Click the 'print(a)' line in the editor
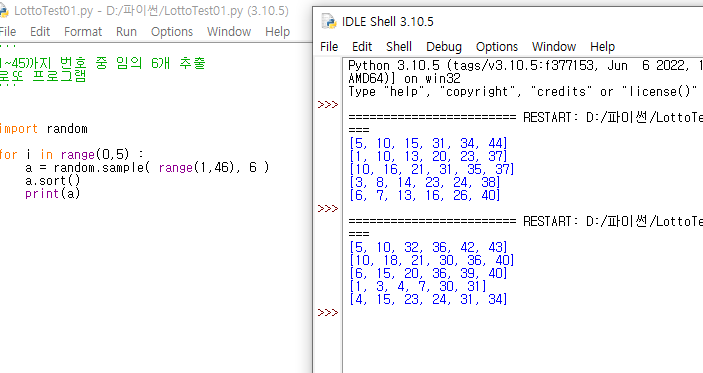The width and height of the screenshot is (703, 373). 52,194
